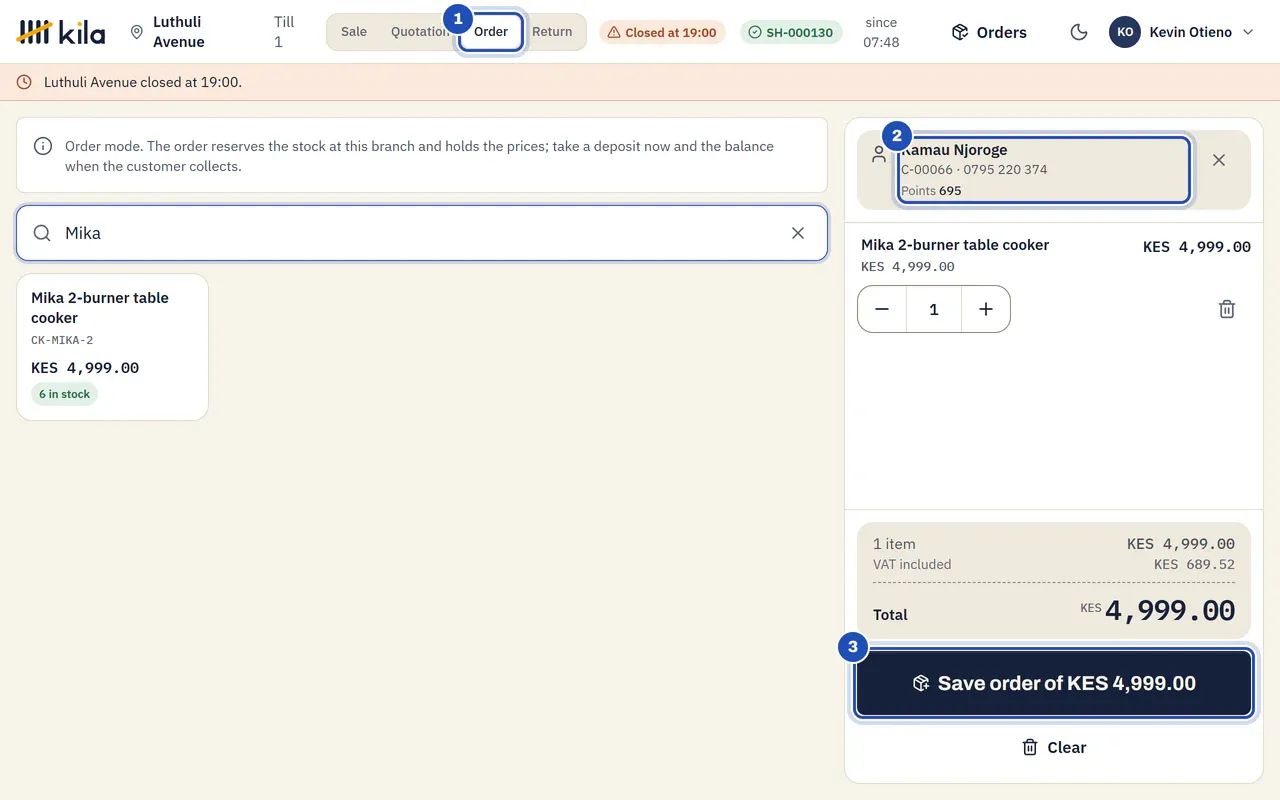The image size is (1280, 800).
Task: Click the clock icon in the closed banner
Action: (x=24, y=82)
